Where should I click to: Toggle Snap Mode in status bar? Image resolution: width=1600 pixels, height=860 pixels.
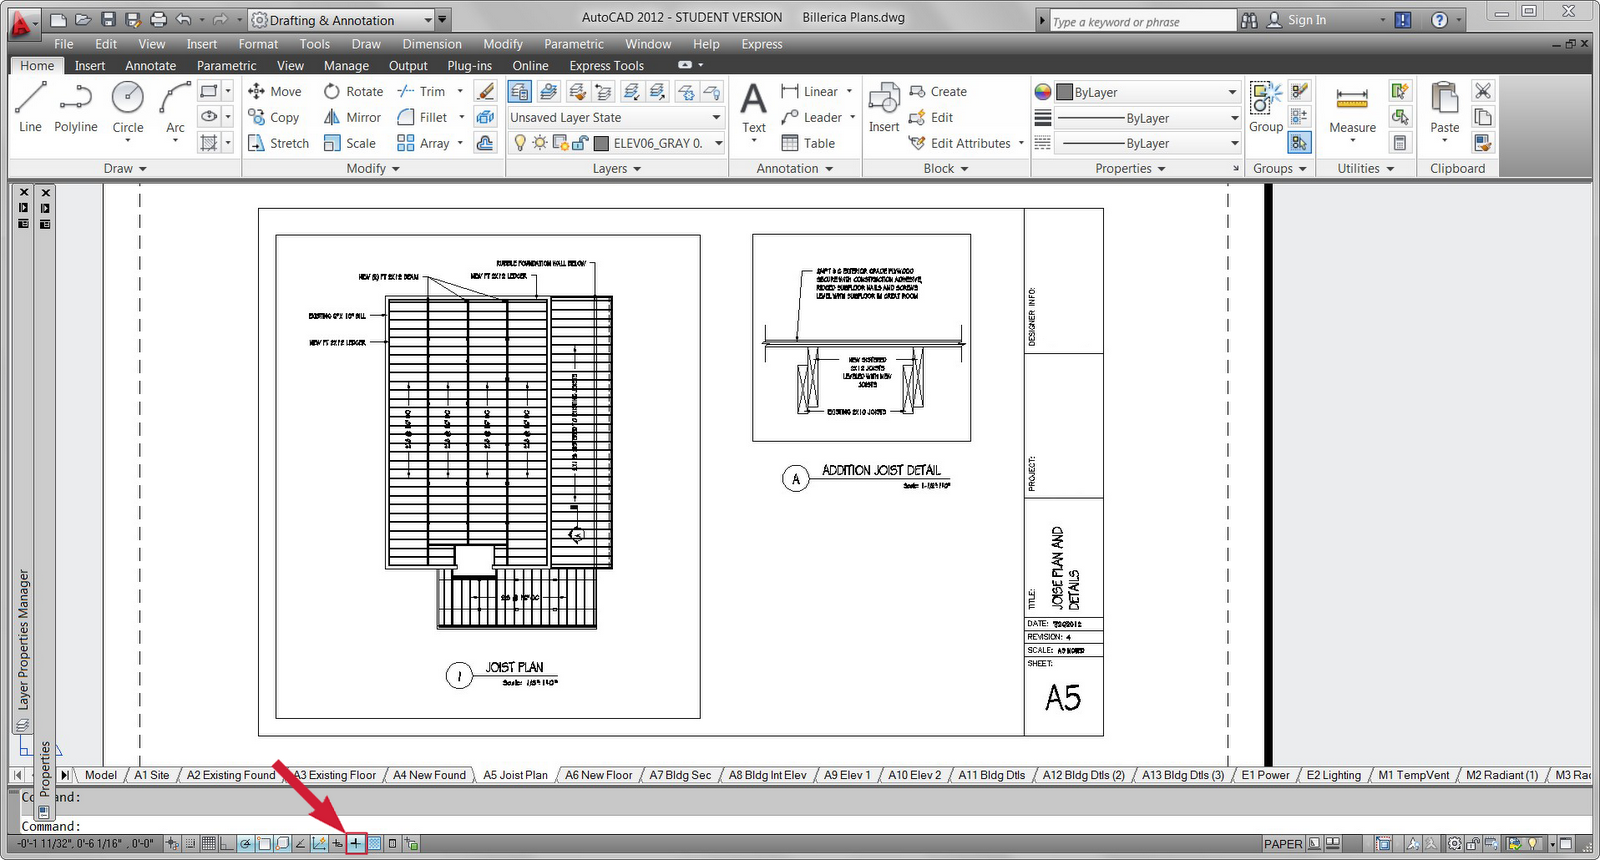190,844
